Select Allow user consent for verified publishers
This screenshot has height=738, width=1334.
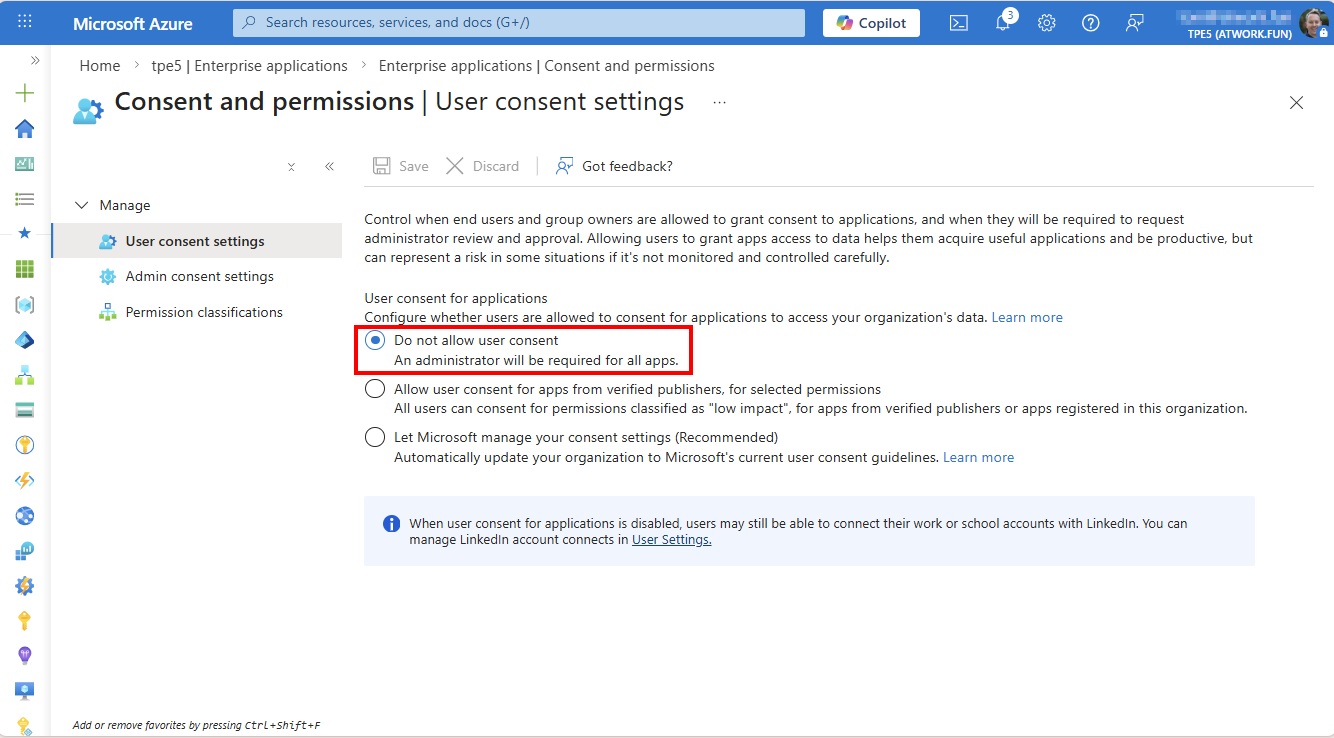(x=375, y=389)
